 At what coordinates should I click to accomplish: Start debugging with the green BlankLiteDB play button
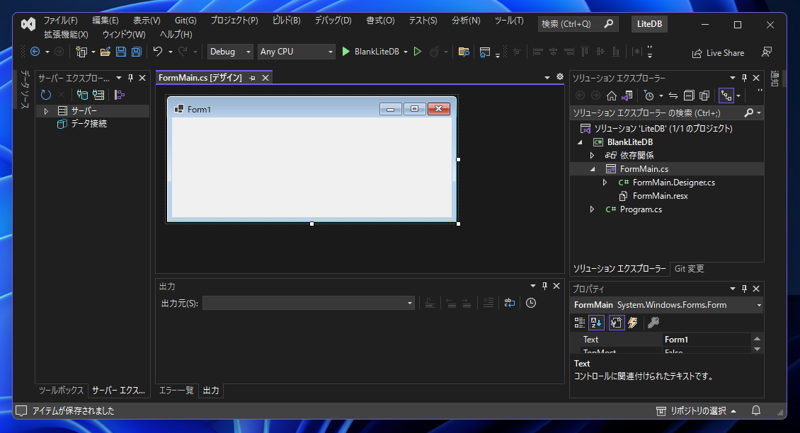click(371, 52)
